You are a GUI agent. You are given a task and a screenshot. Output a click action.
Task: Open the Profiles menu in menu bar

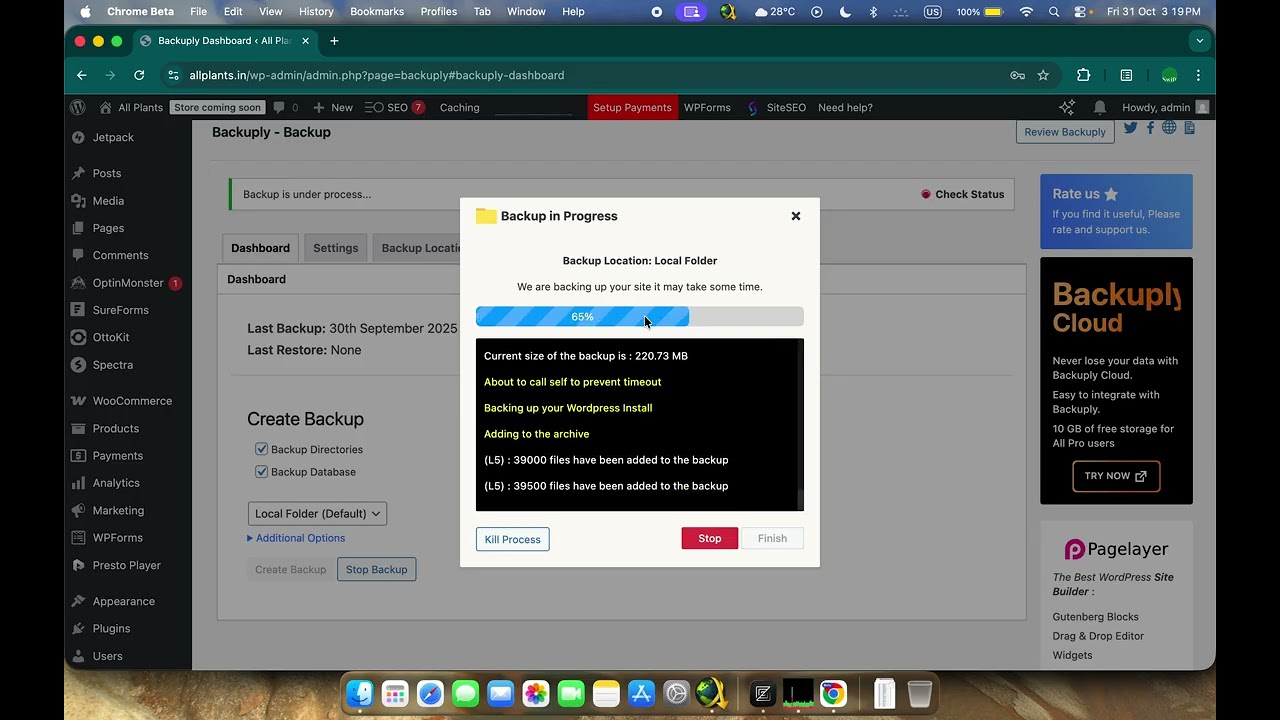pos(438,11)
